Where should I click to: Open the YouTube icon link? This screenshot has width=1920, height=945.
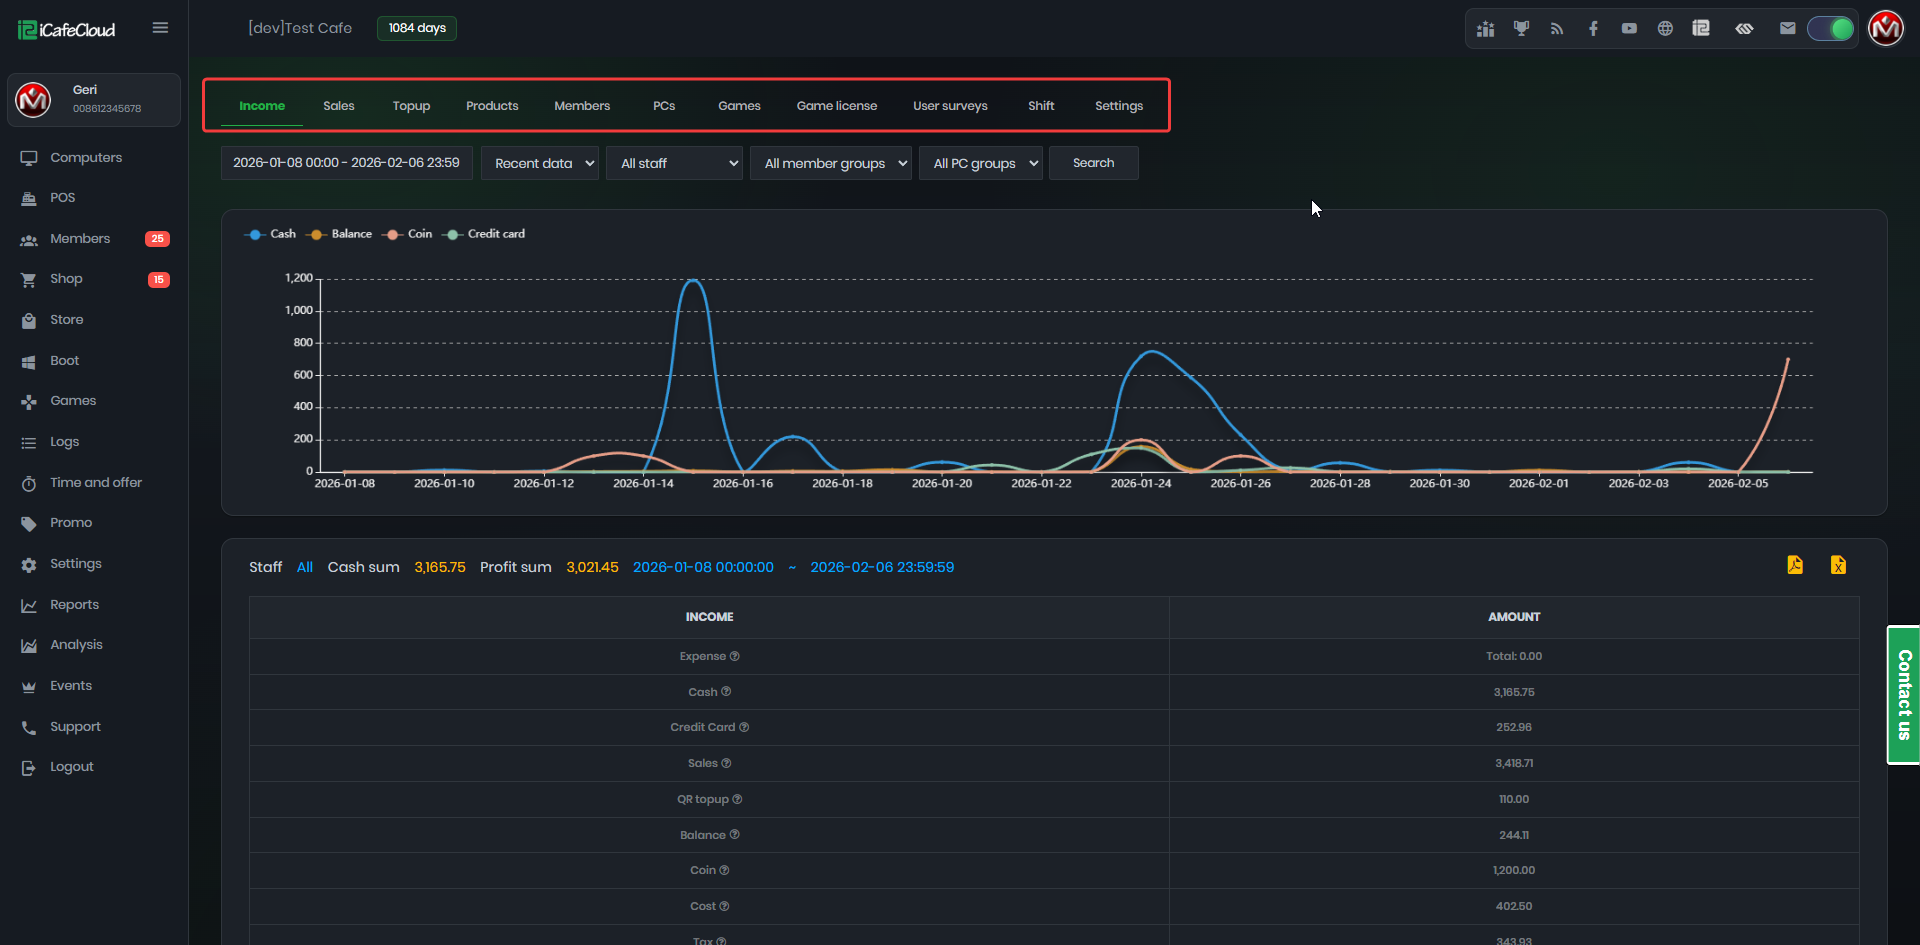(x=1629, y=28)
